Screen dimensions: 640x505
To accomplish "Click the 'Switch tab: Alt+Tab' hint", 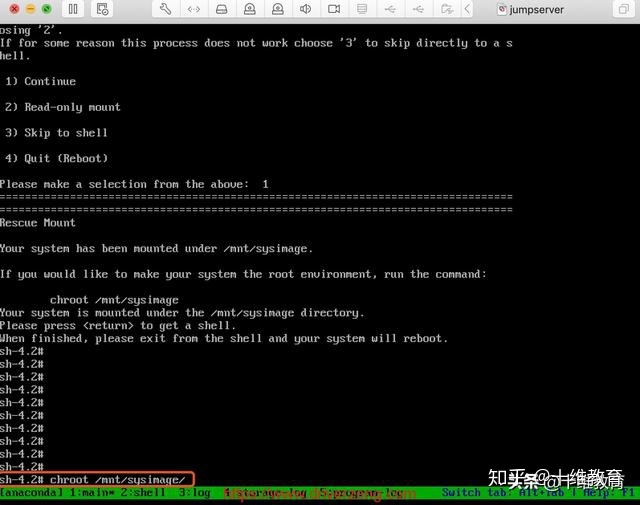I will click(503, 492).
